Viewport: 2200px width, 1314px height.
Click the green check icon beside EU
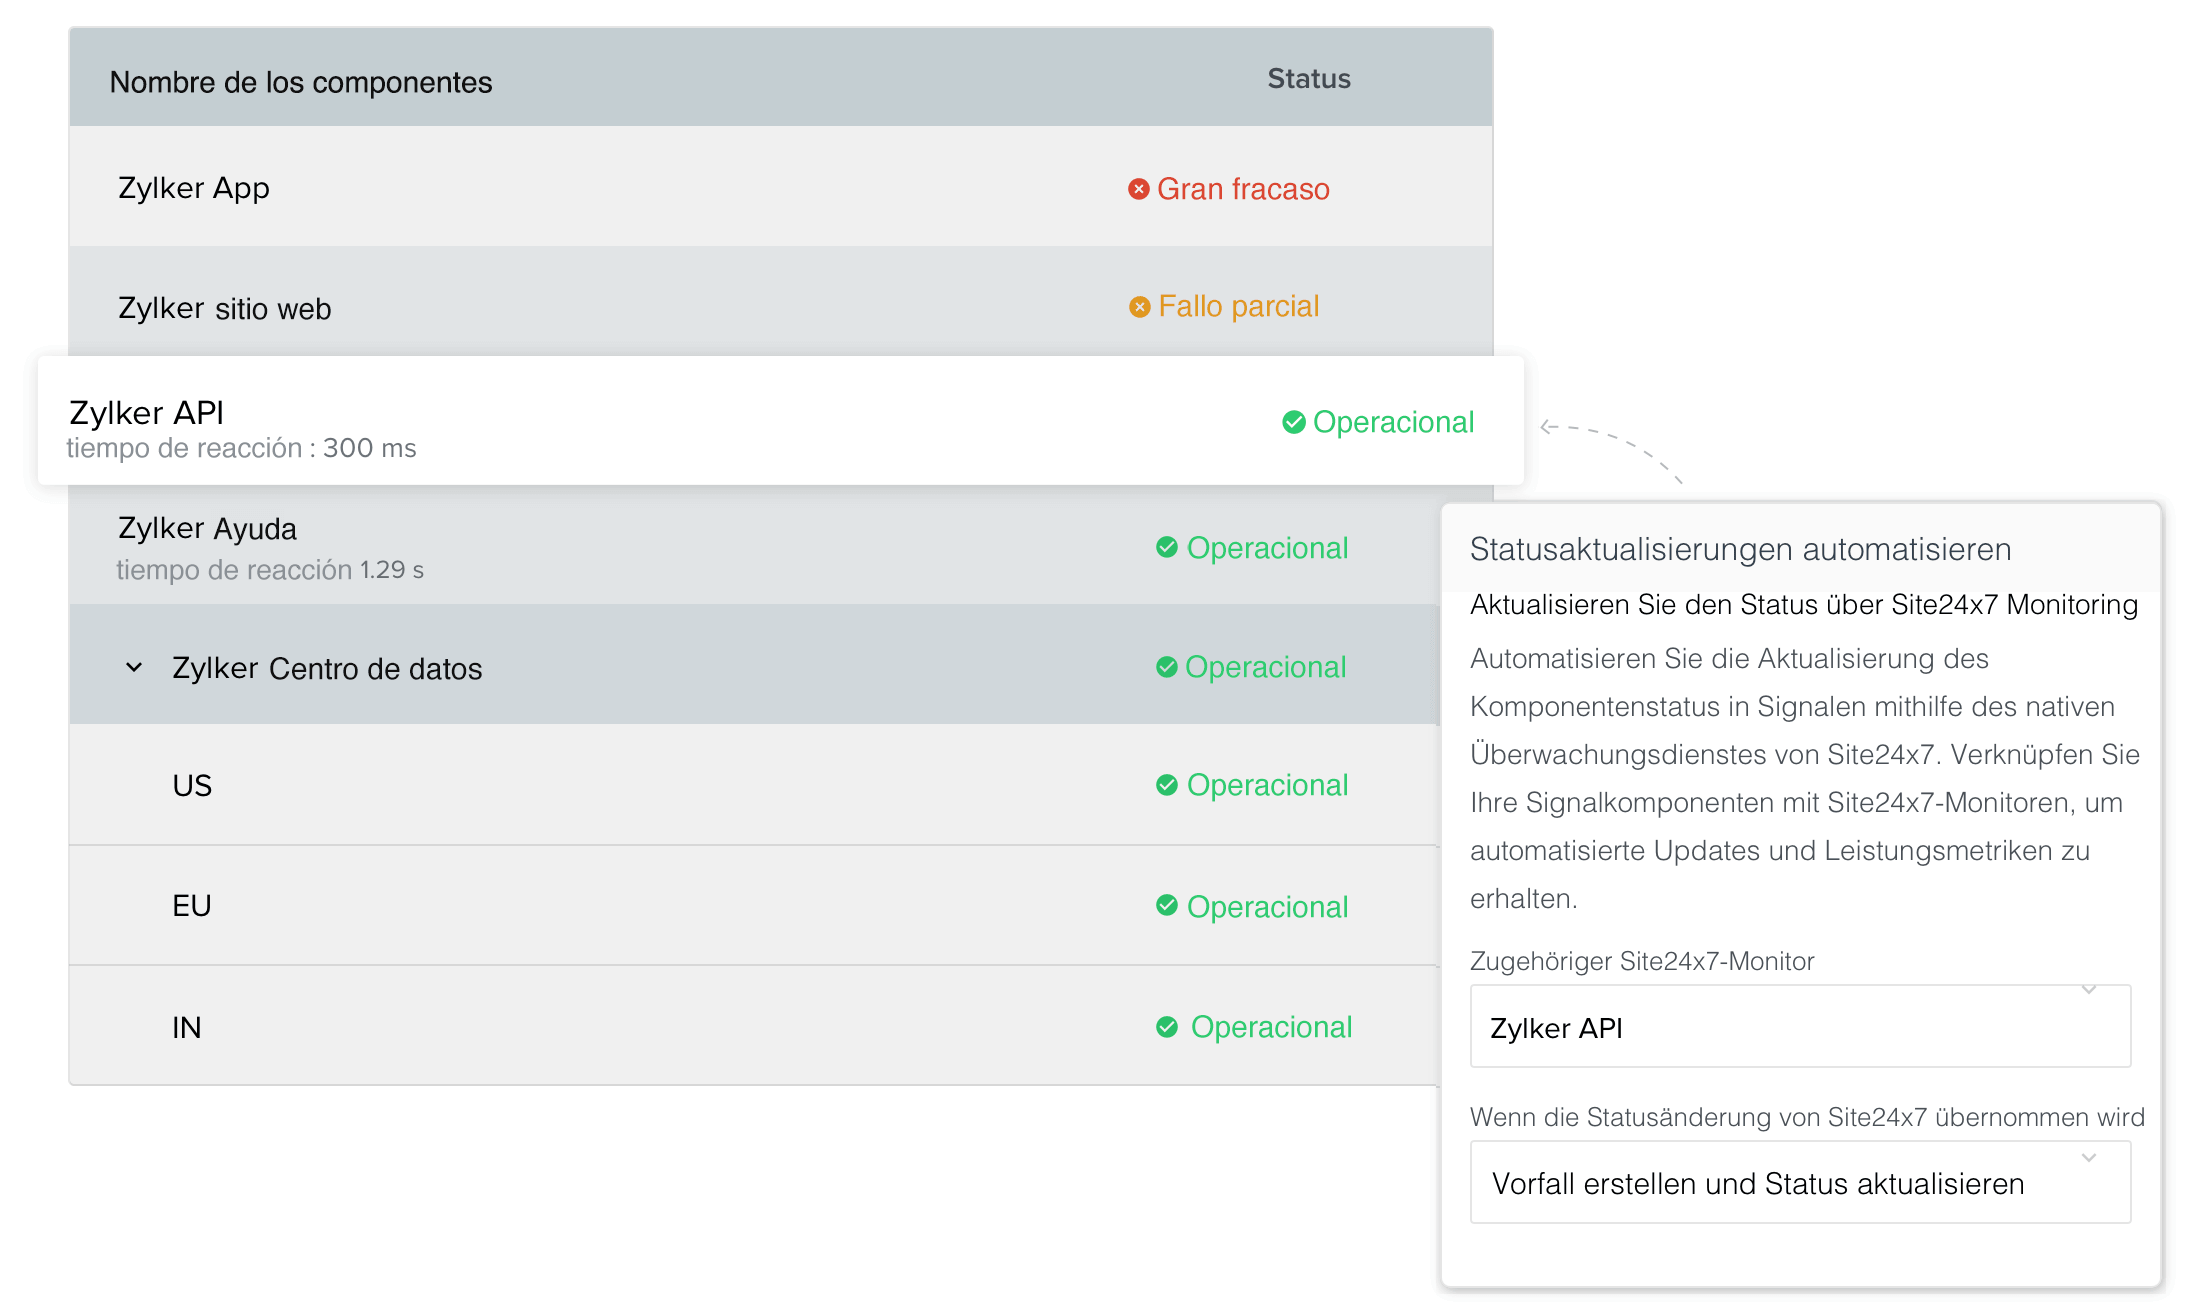pos(1166,906)
